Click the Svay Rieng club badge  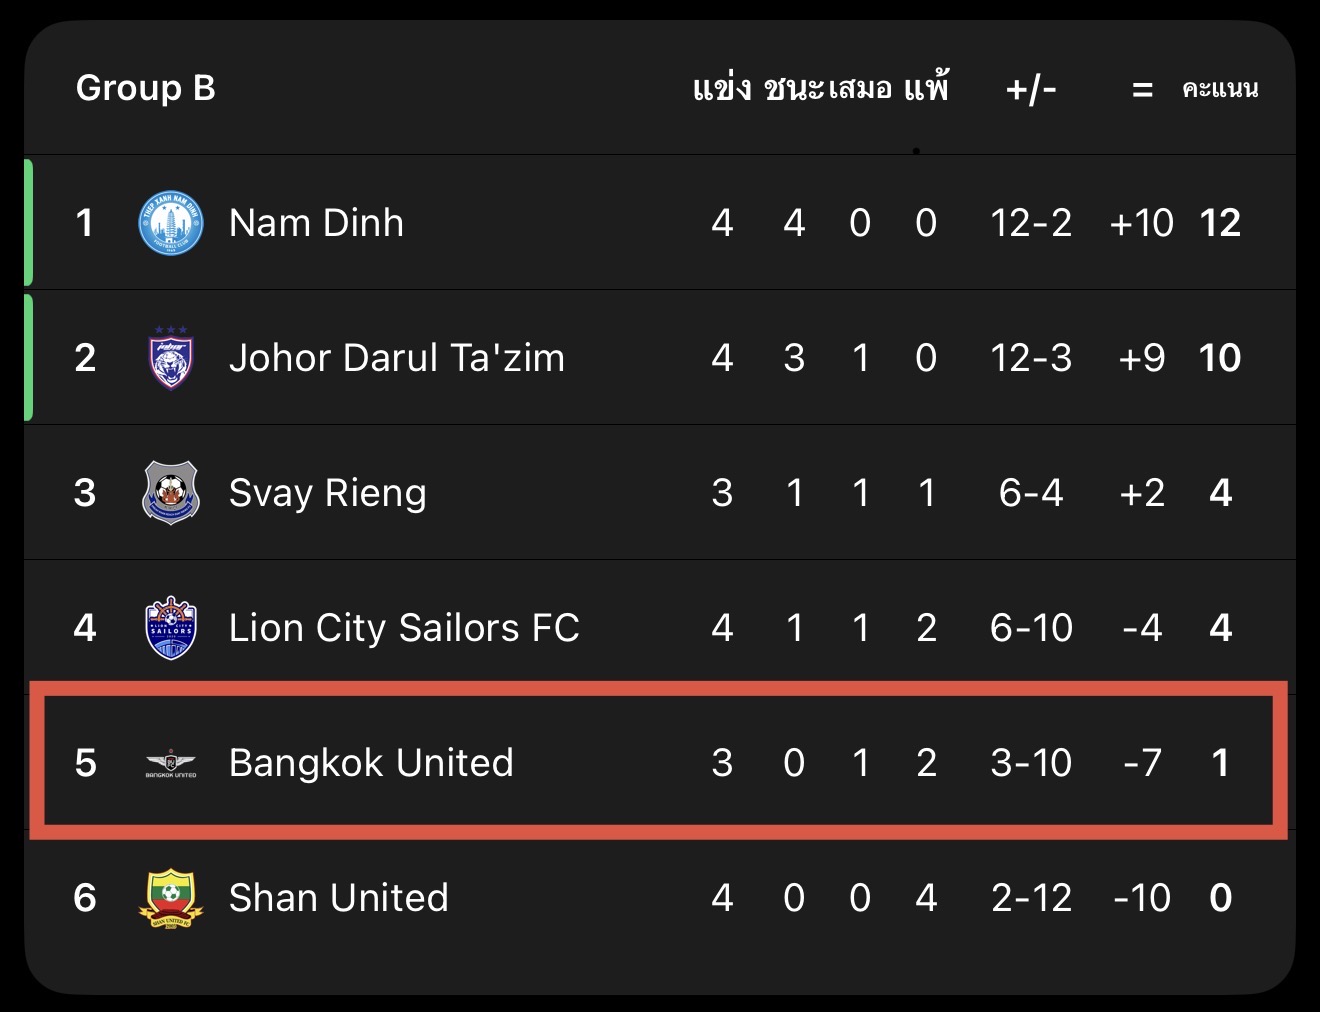point(171,493)
